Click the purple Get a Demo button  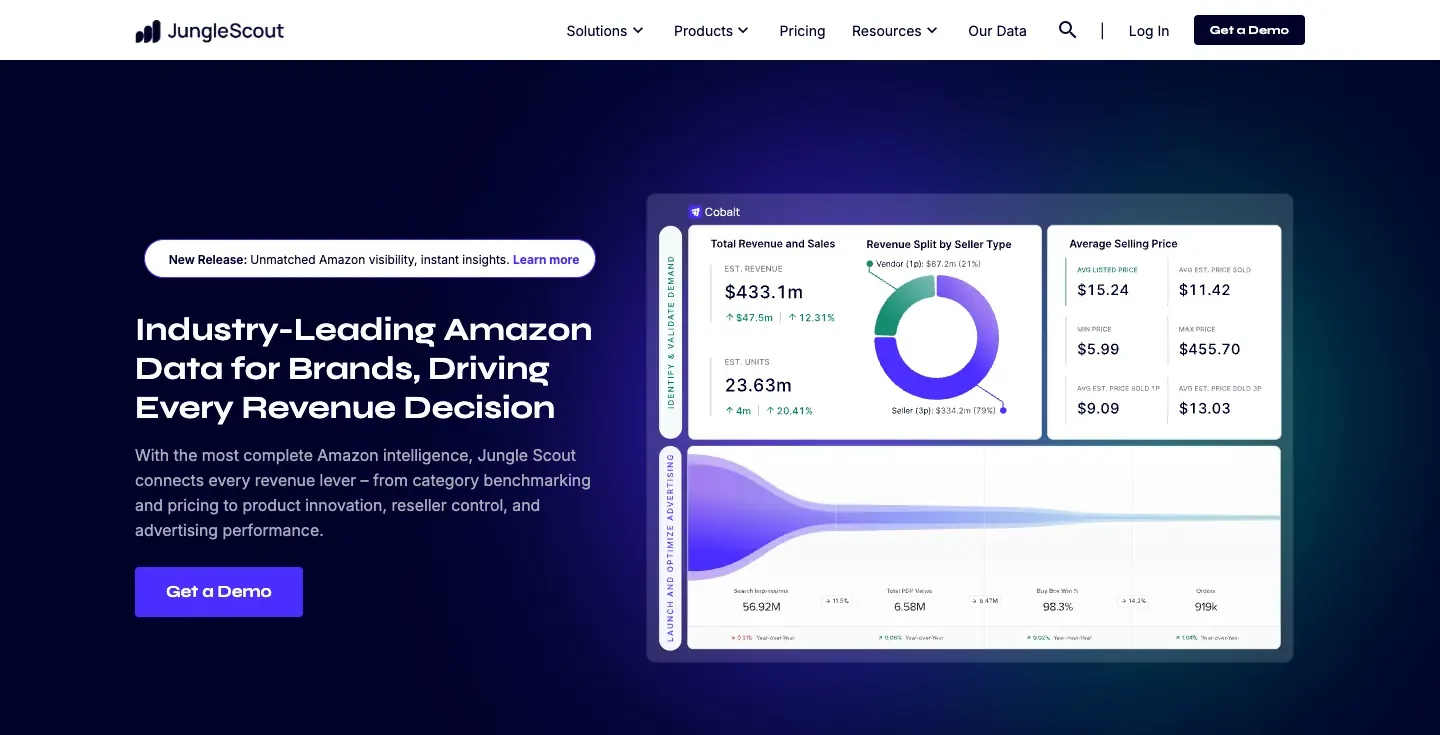pos(219,592)
